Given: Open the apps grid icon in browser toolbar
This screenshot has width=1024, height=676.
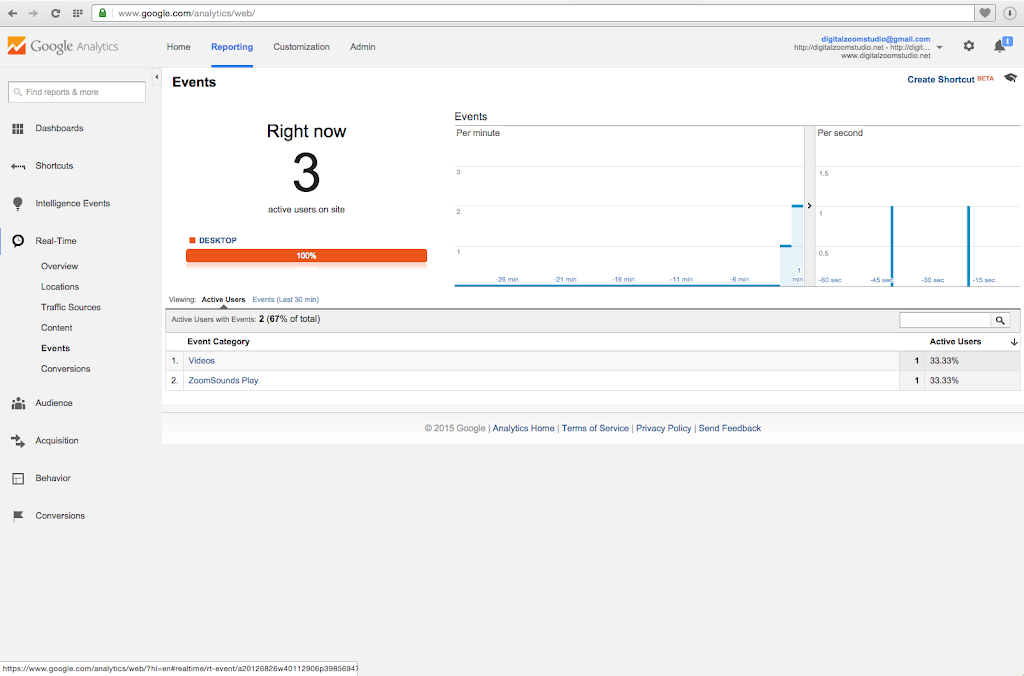Looking at the screenshot, I should click(78, 13).
